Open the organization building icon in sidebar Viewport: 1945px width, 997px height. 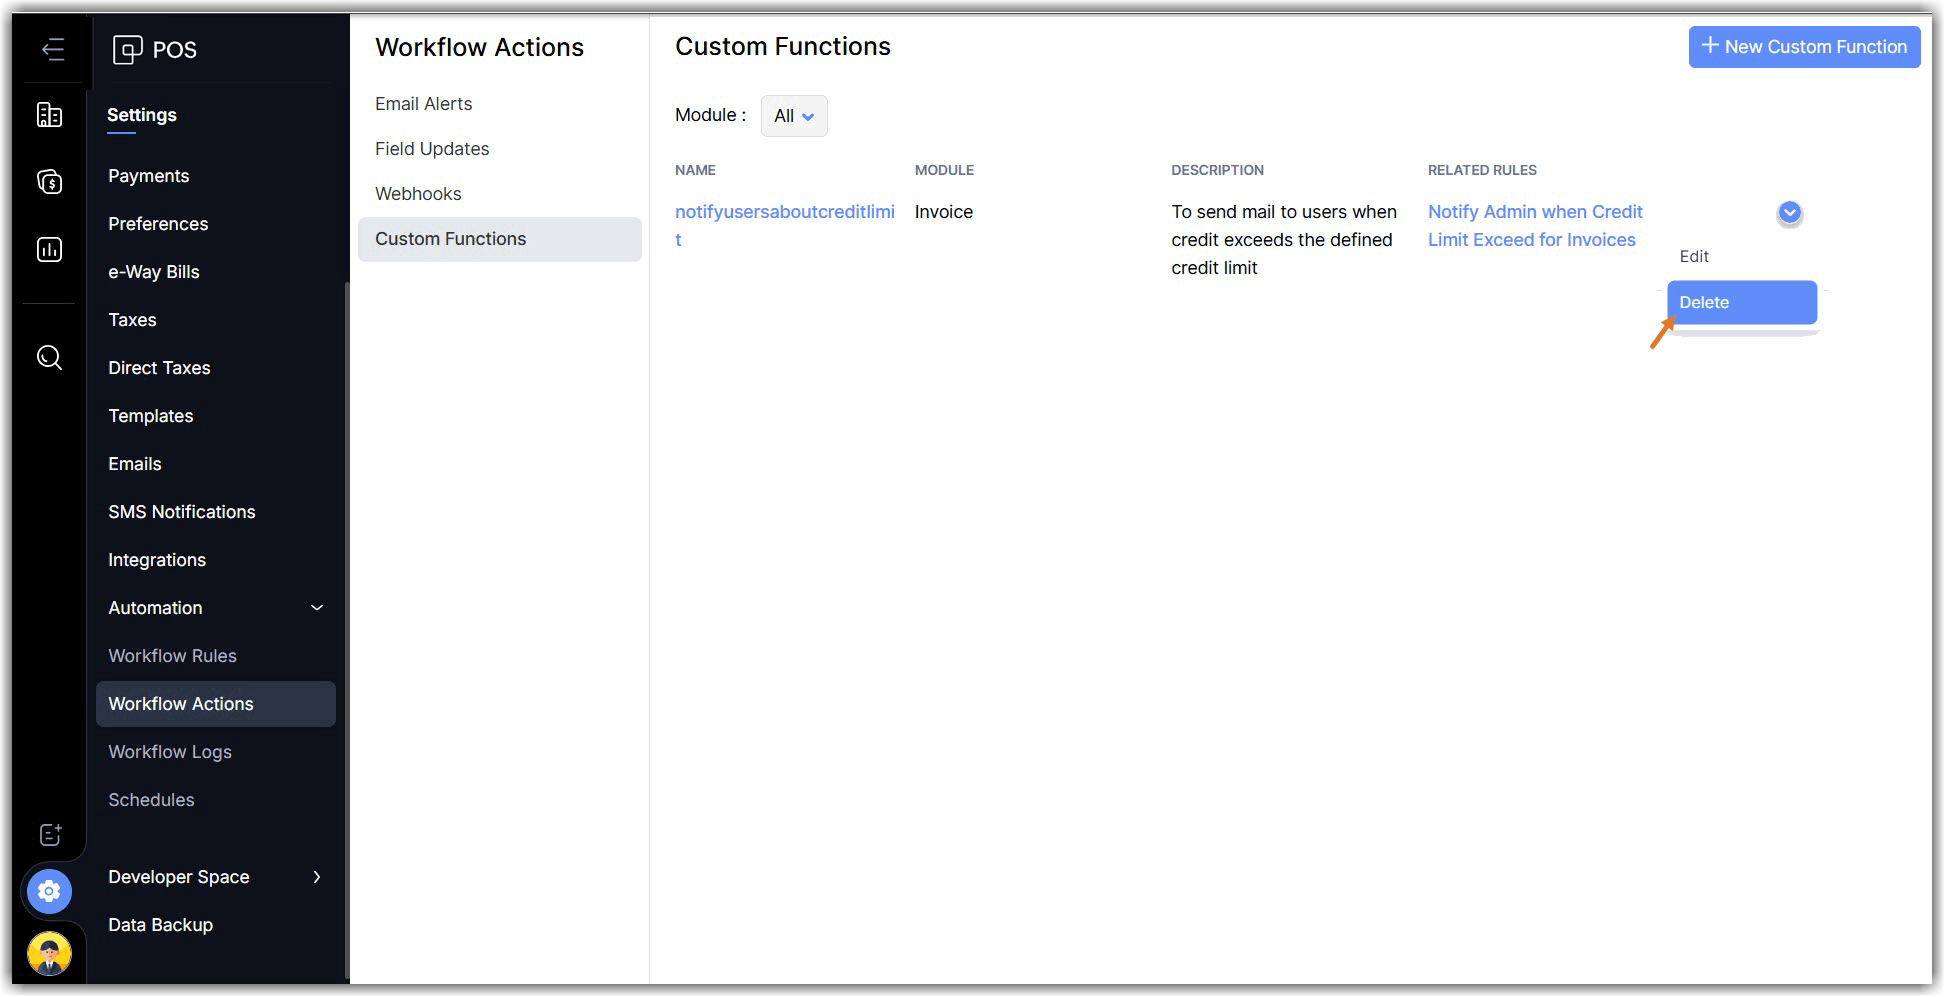49,115
